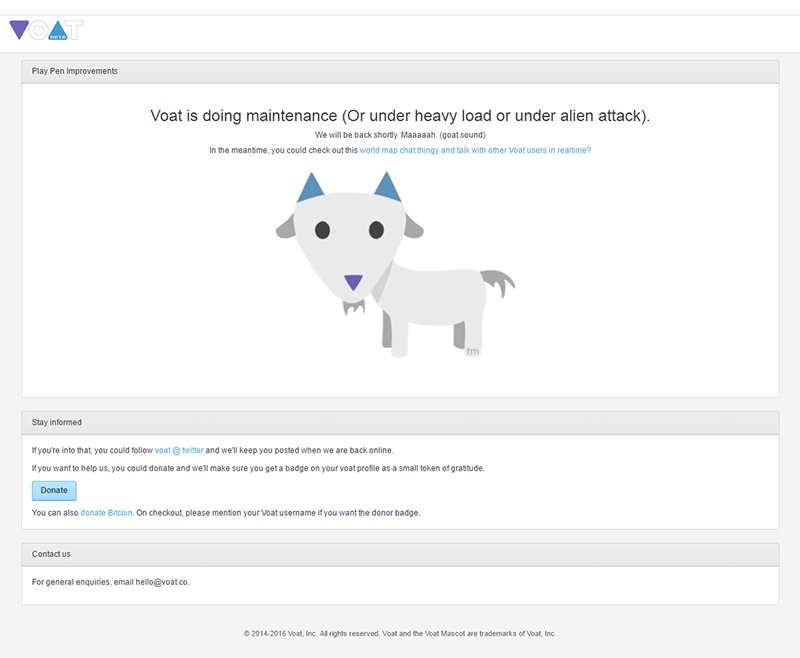This screenshot has width=800, height=658.
Task: Click the Donate button
Action: [x=54, y=490]
